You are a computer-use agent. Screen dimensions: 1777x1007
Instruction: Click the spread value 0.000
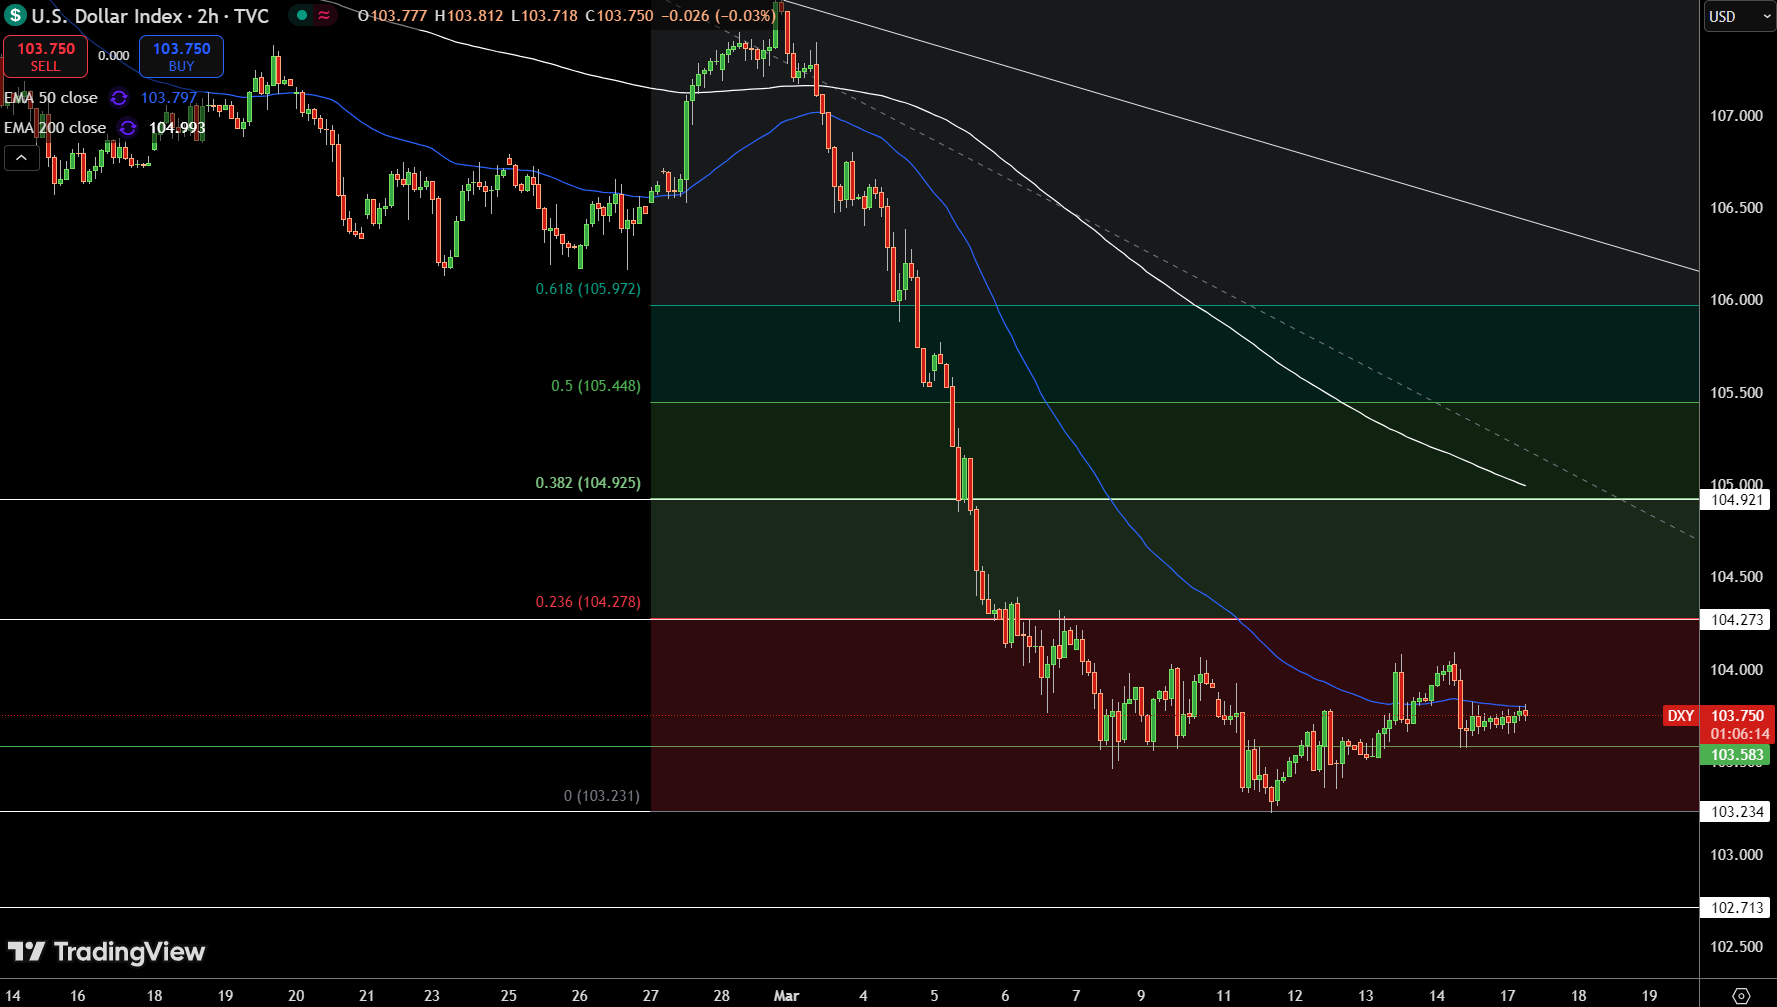[x=114, y=56]
